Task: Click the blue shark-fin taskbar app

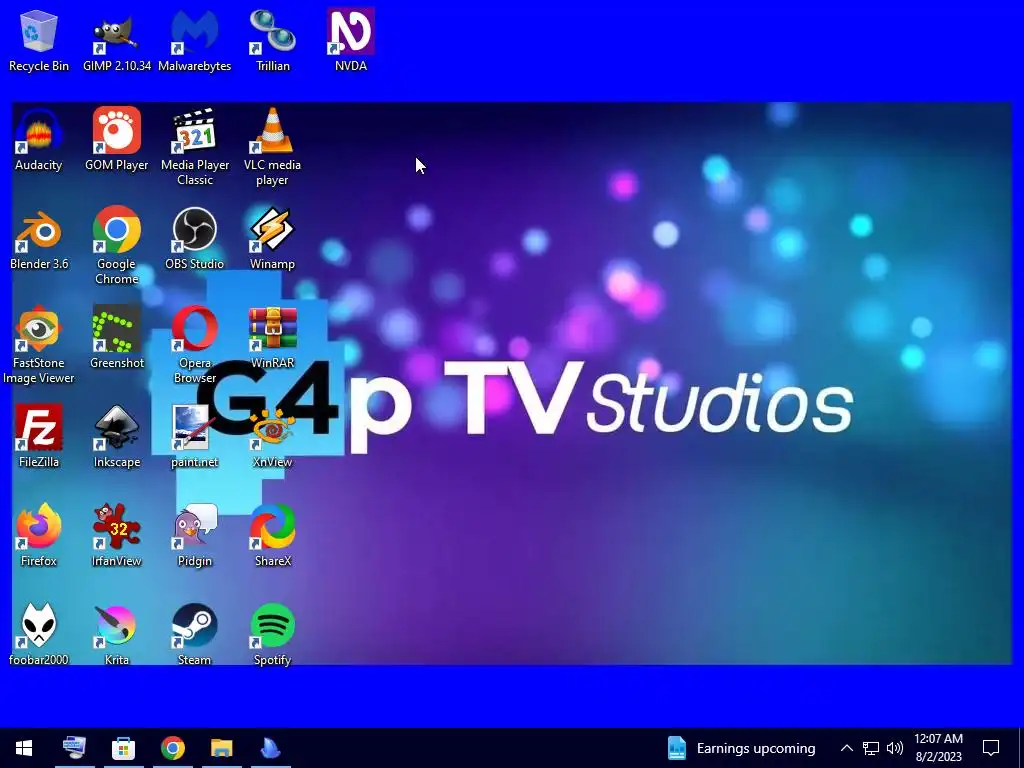Action: click(x=270, y=748)
